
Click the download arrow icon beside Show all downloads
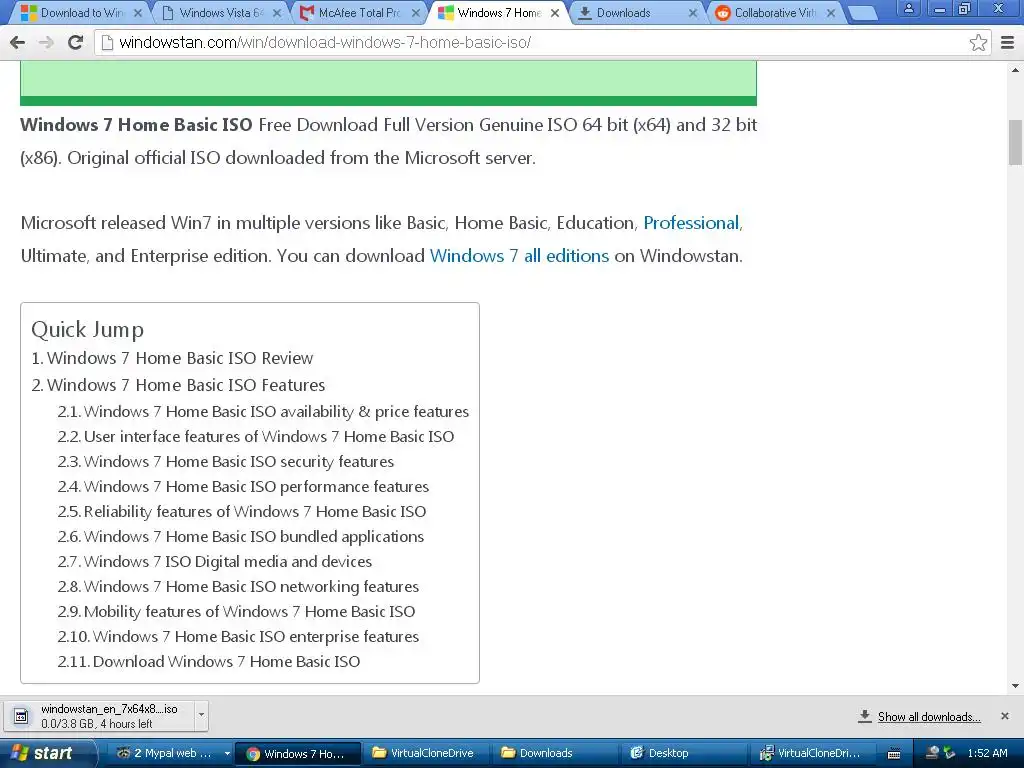coord(865,716)
